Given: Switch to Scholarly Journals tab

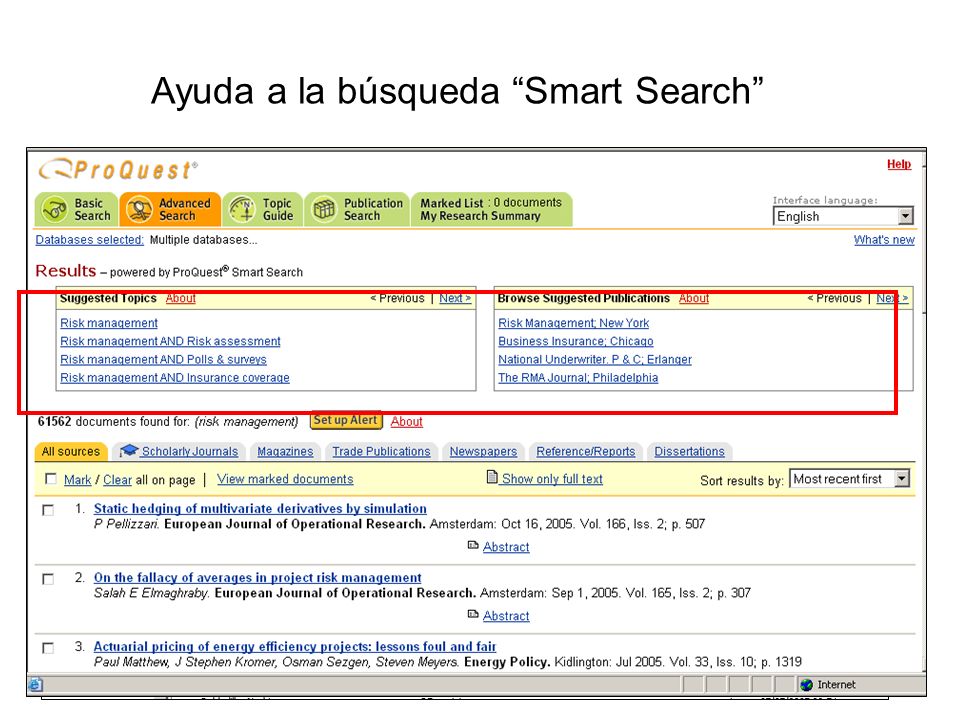Looking at the screenshot, I should coord(179,452).
